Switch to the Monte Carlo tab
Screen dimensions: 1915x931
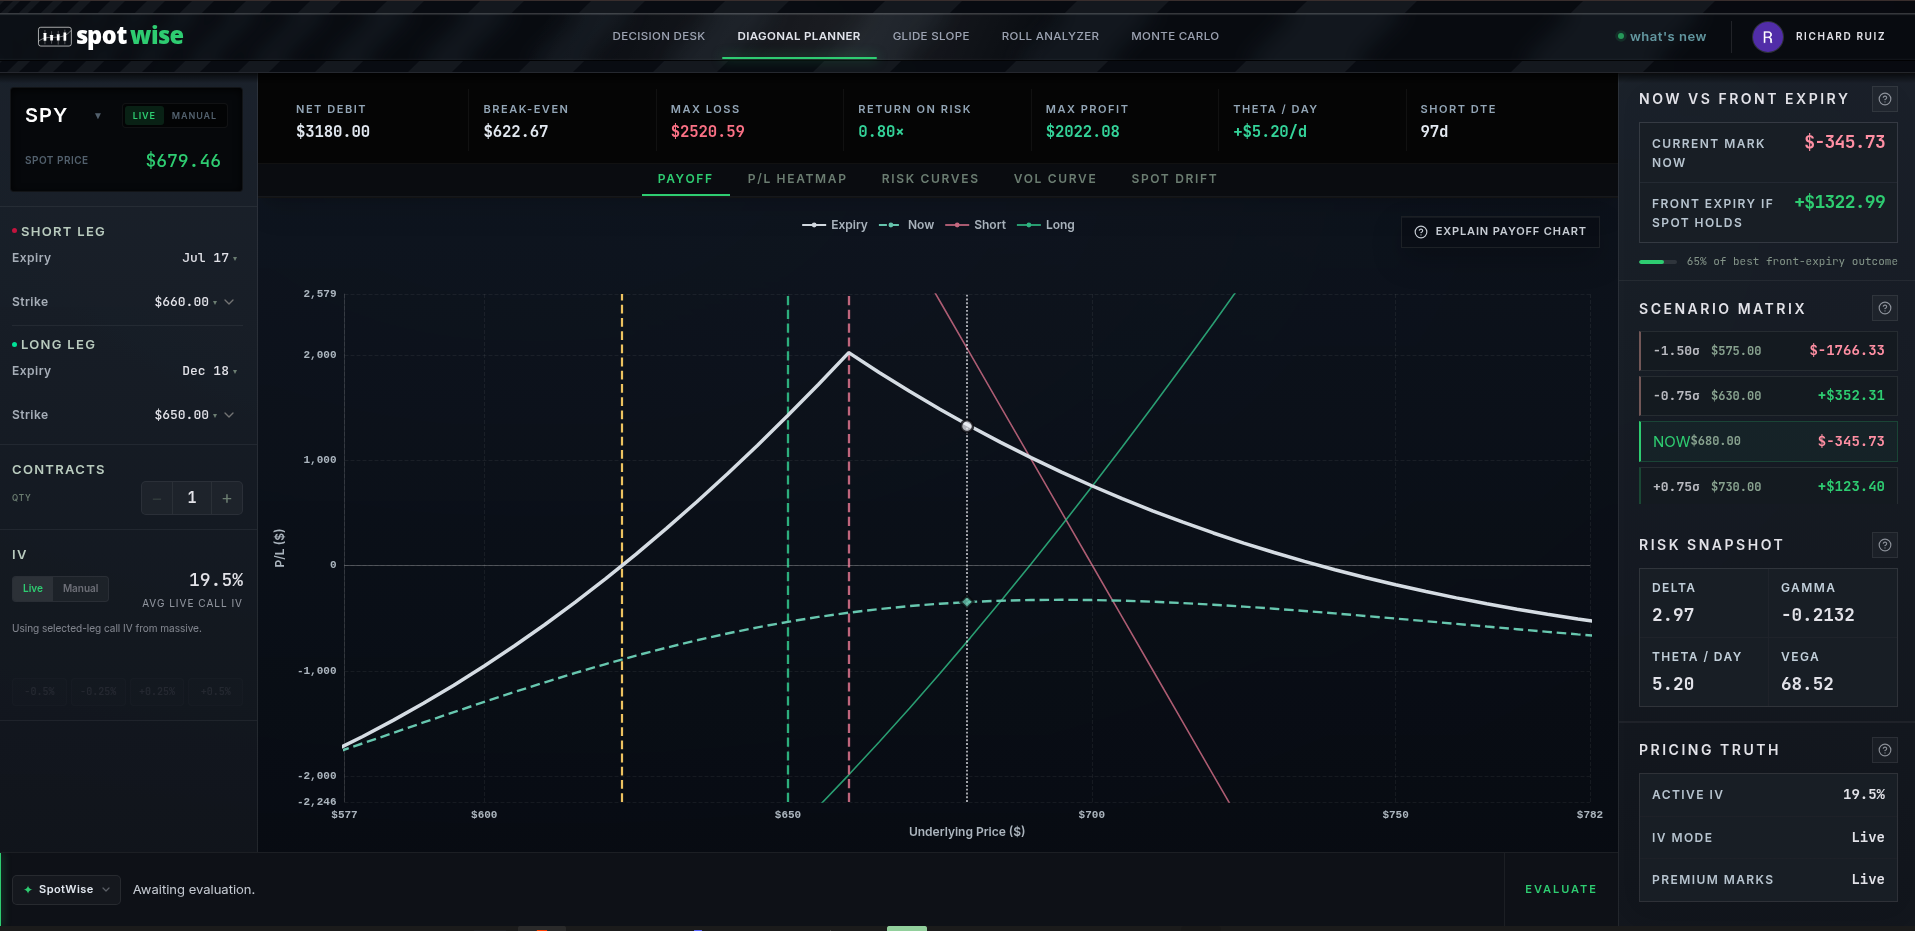1174,36
